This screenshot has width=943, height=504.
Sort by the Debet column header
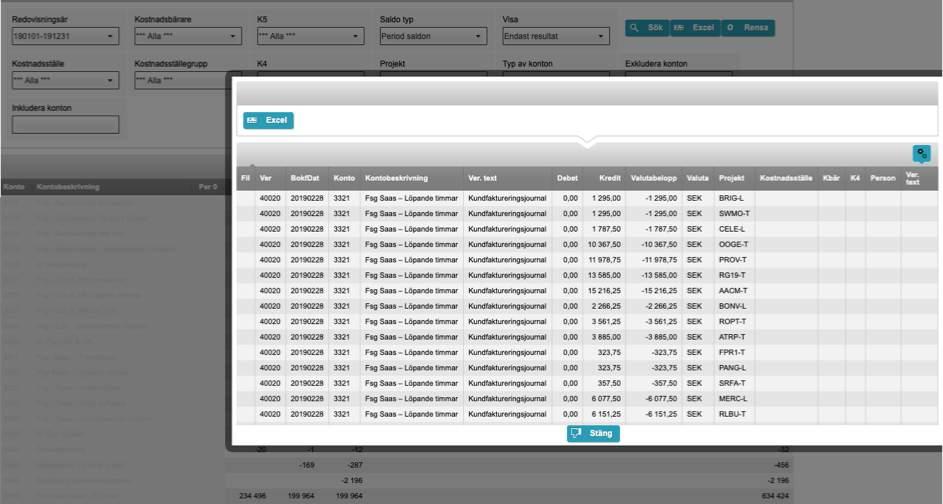click(x=567, y=178)
